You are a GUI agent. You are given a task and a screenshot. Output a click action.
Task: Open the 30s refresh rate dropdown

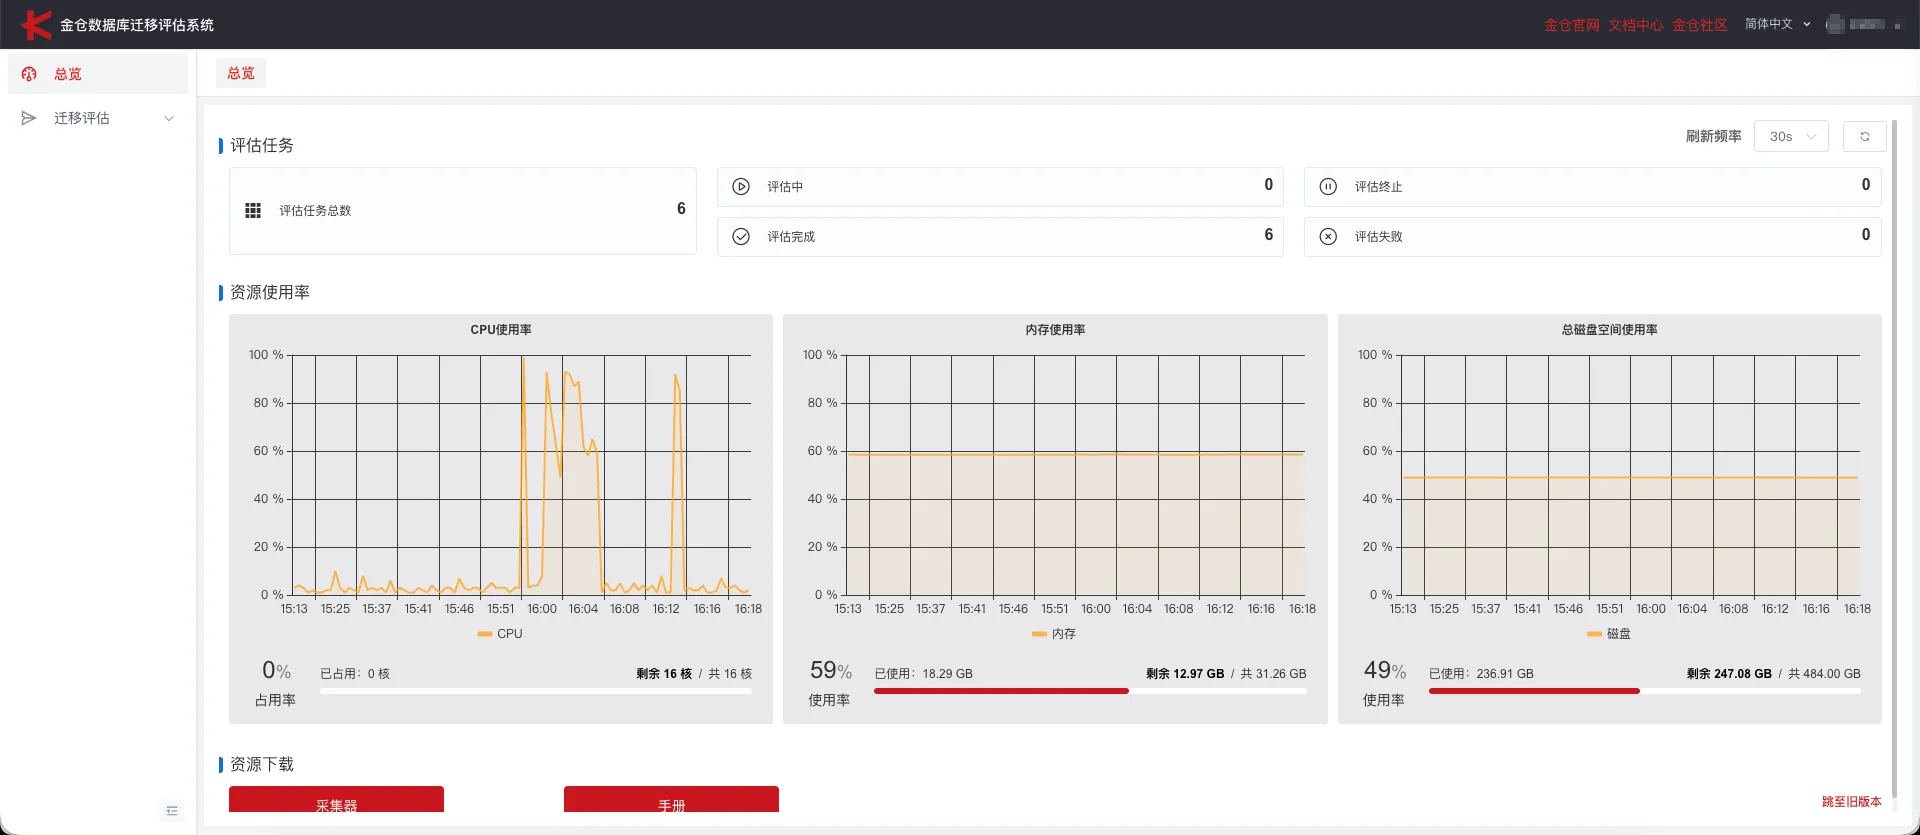[x=1791, y=137]
